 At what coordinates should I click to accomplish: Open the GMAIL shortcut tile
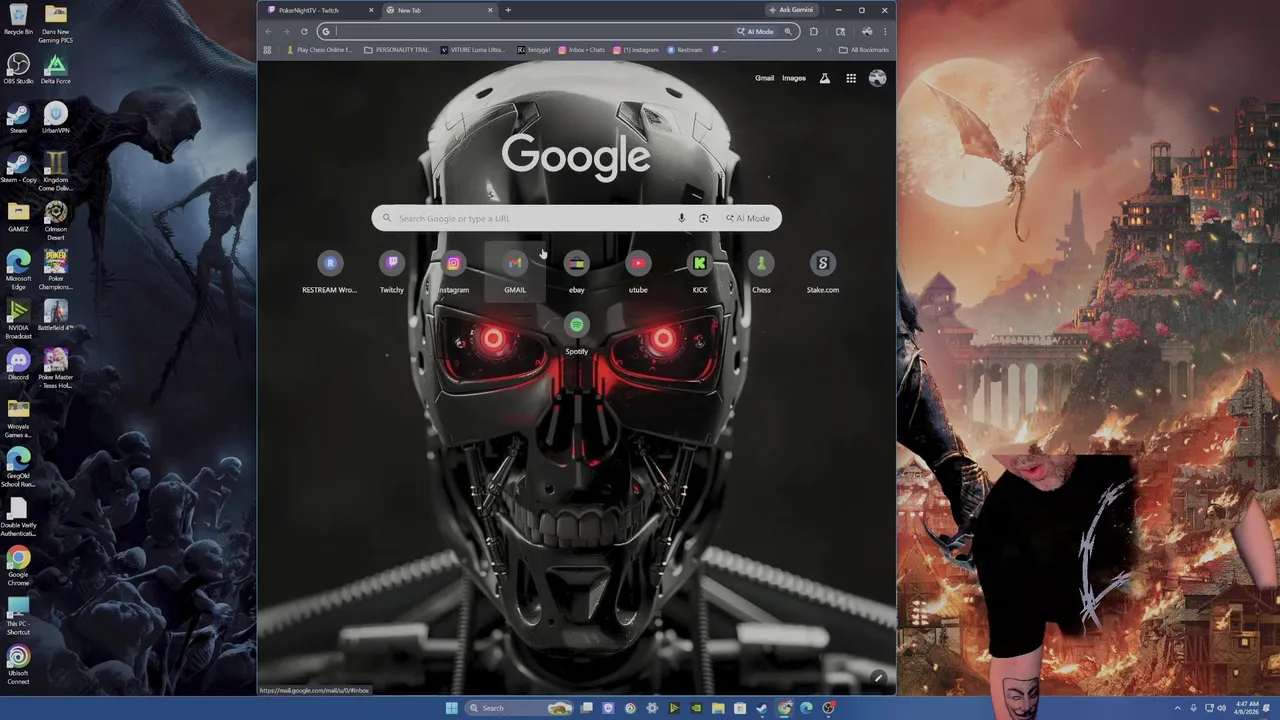515,272
